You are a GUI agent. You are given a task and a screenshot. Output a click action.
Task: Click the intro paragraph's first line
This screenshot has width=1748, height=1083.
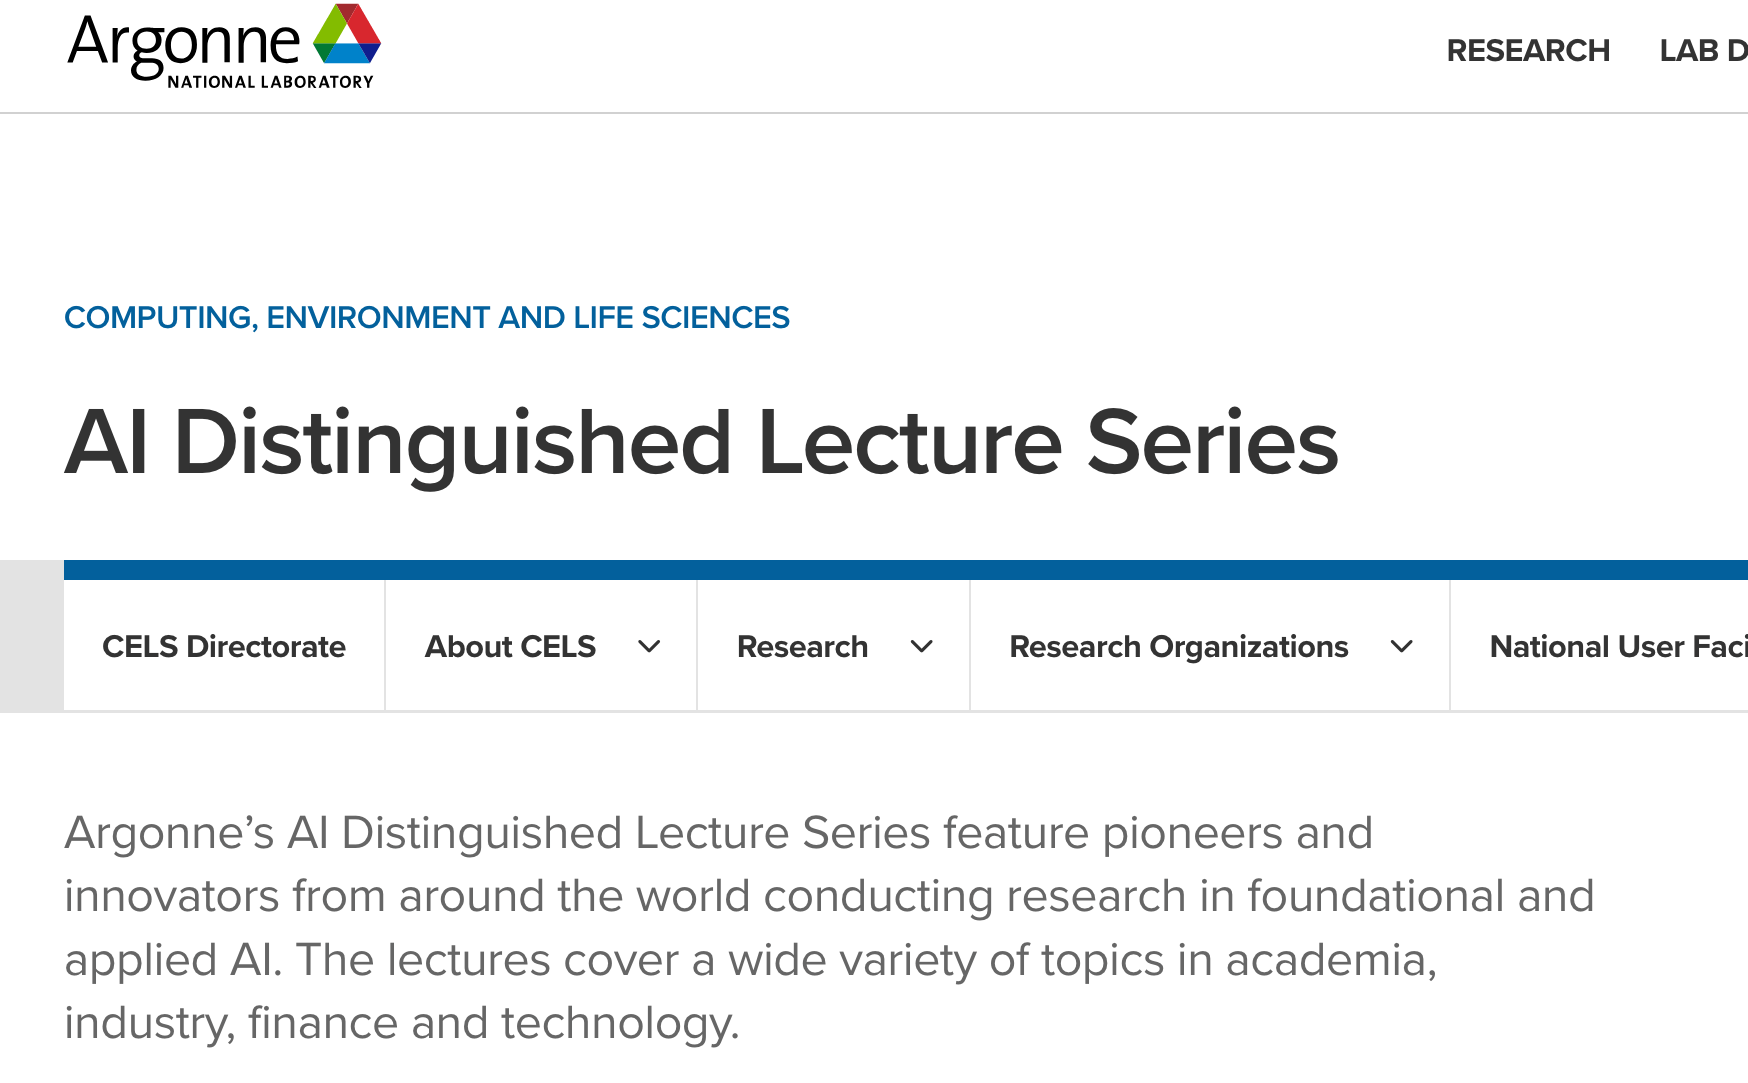[x=718, y=833]
